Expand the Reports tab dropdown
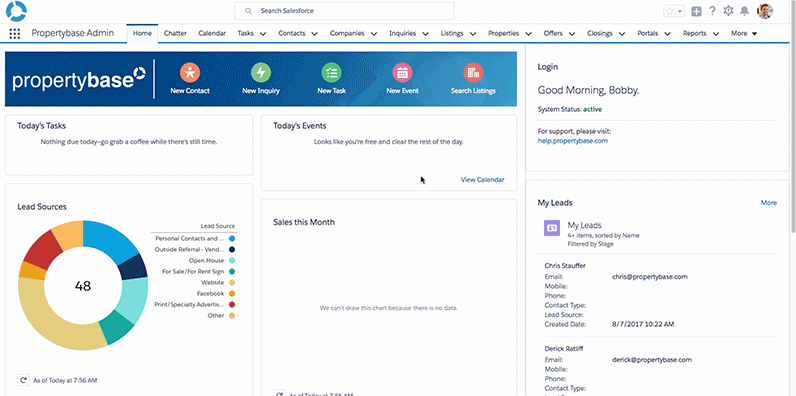The width and height of the screenshot is (796, 396). [x=716, y=34]
